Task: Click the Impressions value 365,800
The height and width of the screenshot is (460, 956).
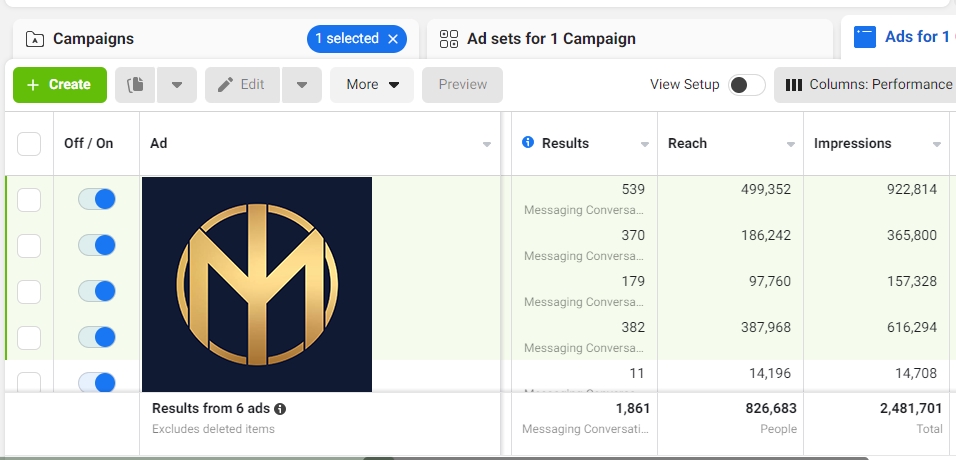Action: [x=911, y=235]
